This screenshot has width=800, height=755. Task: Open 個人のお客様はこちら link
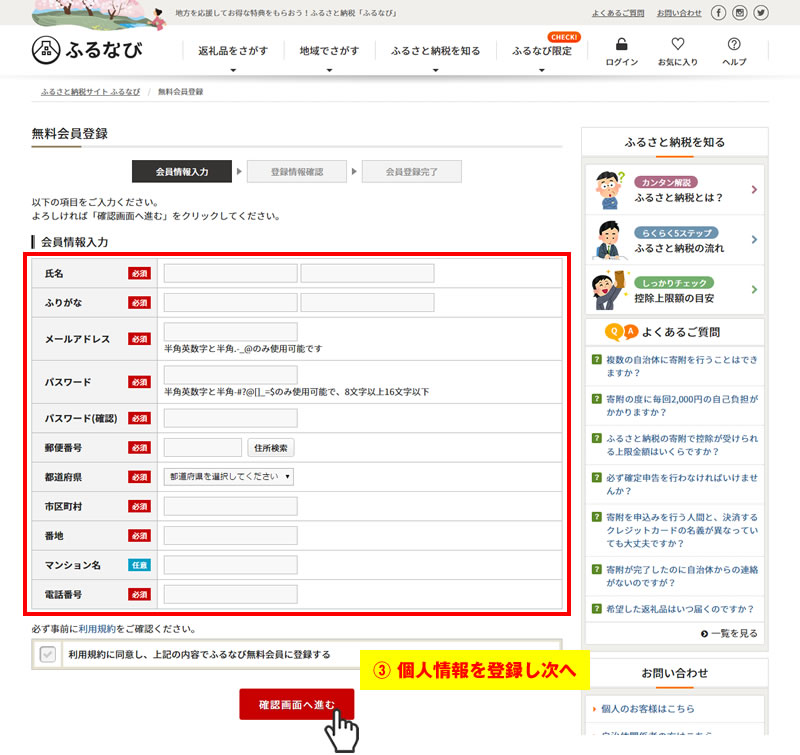pos(647,709)
